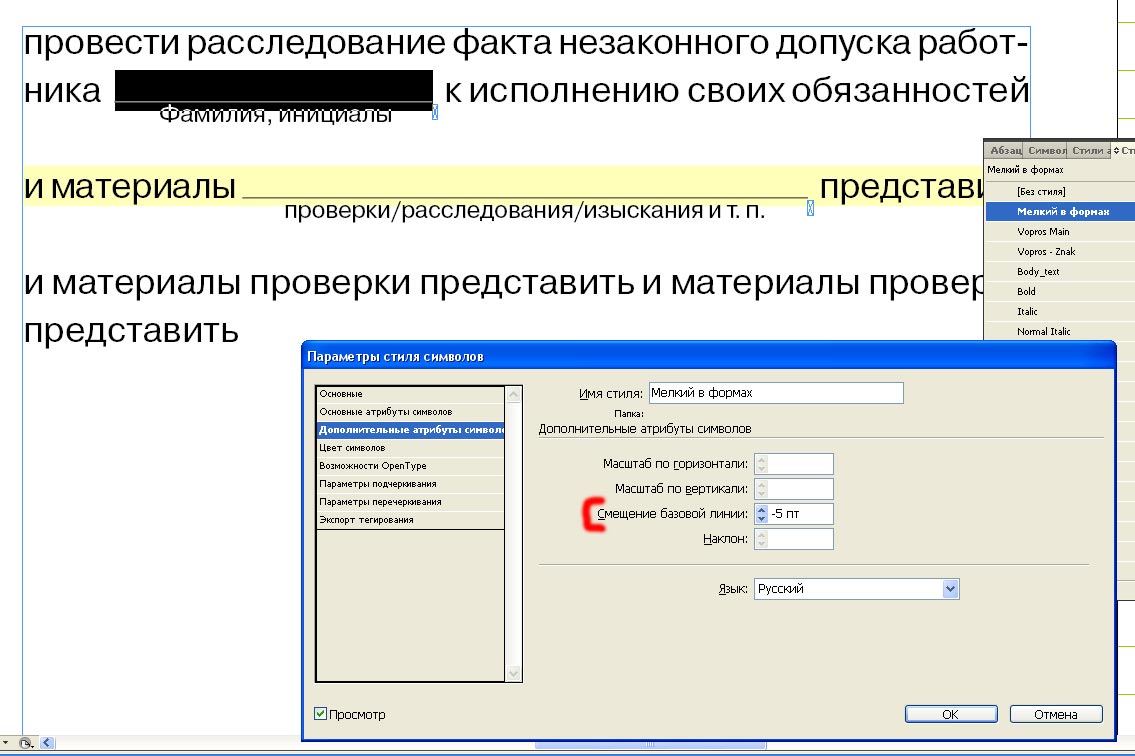
Task: Select Мелкий в формах style in panel list
Action: pos(1060,211)
